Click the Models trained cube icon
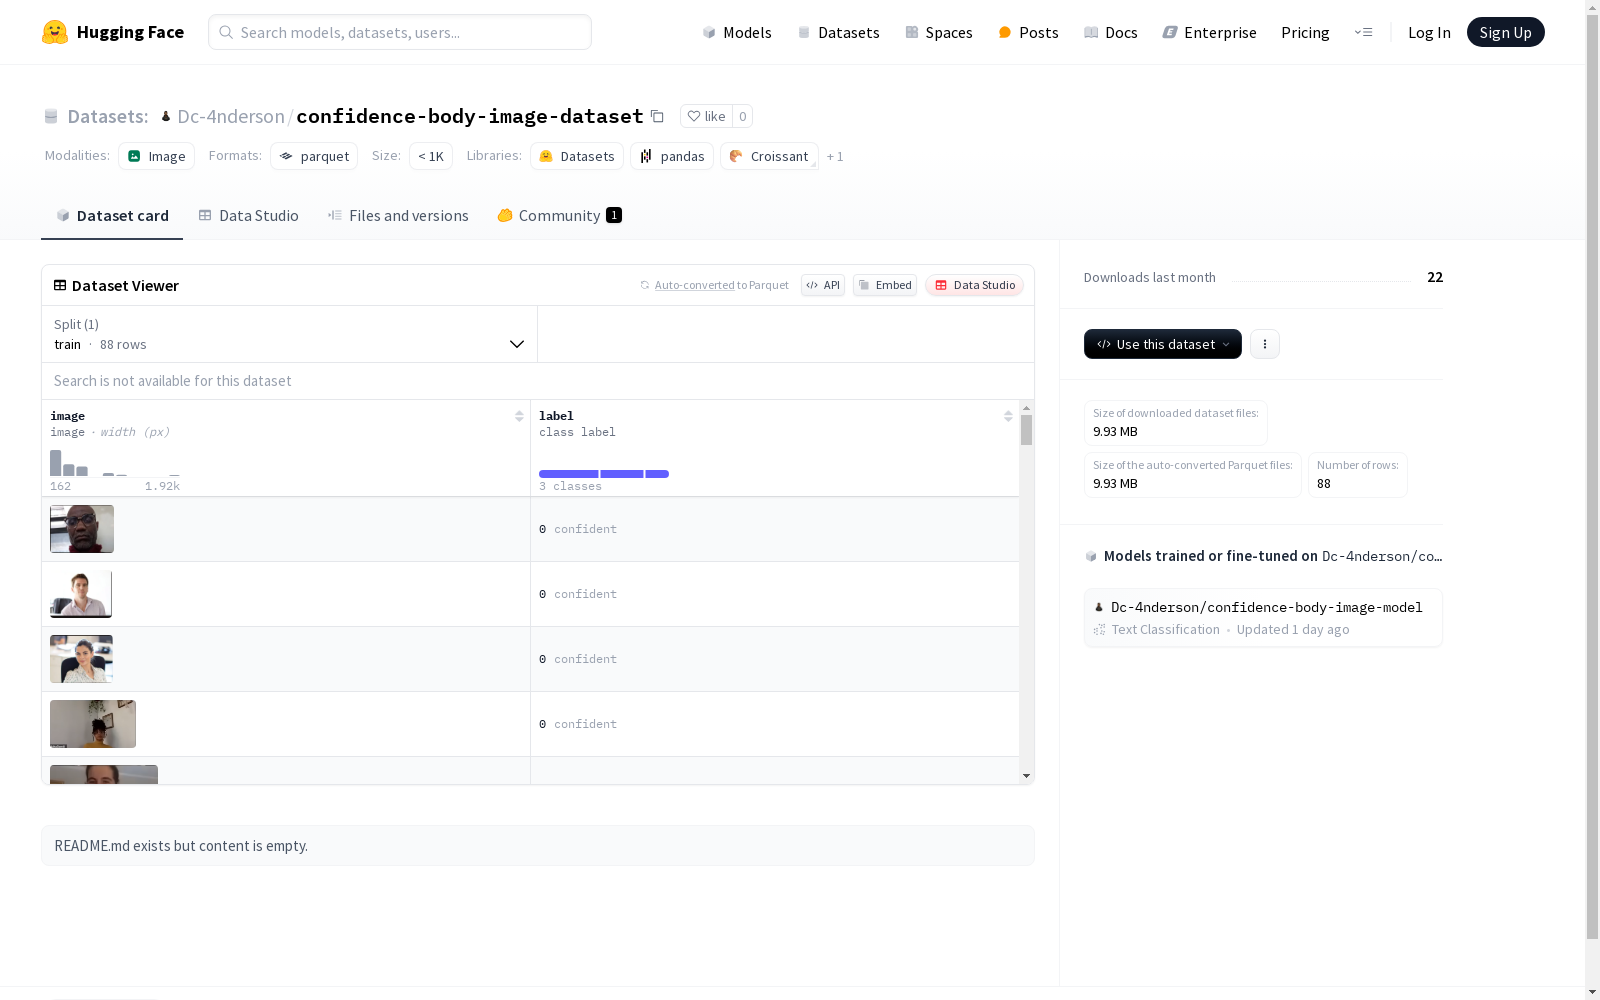1600x1000 pixels. [x=1091, y=556]
